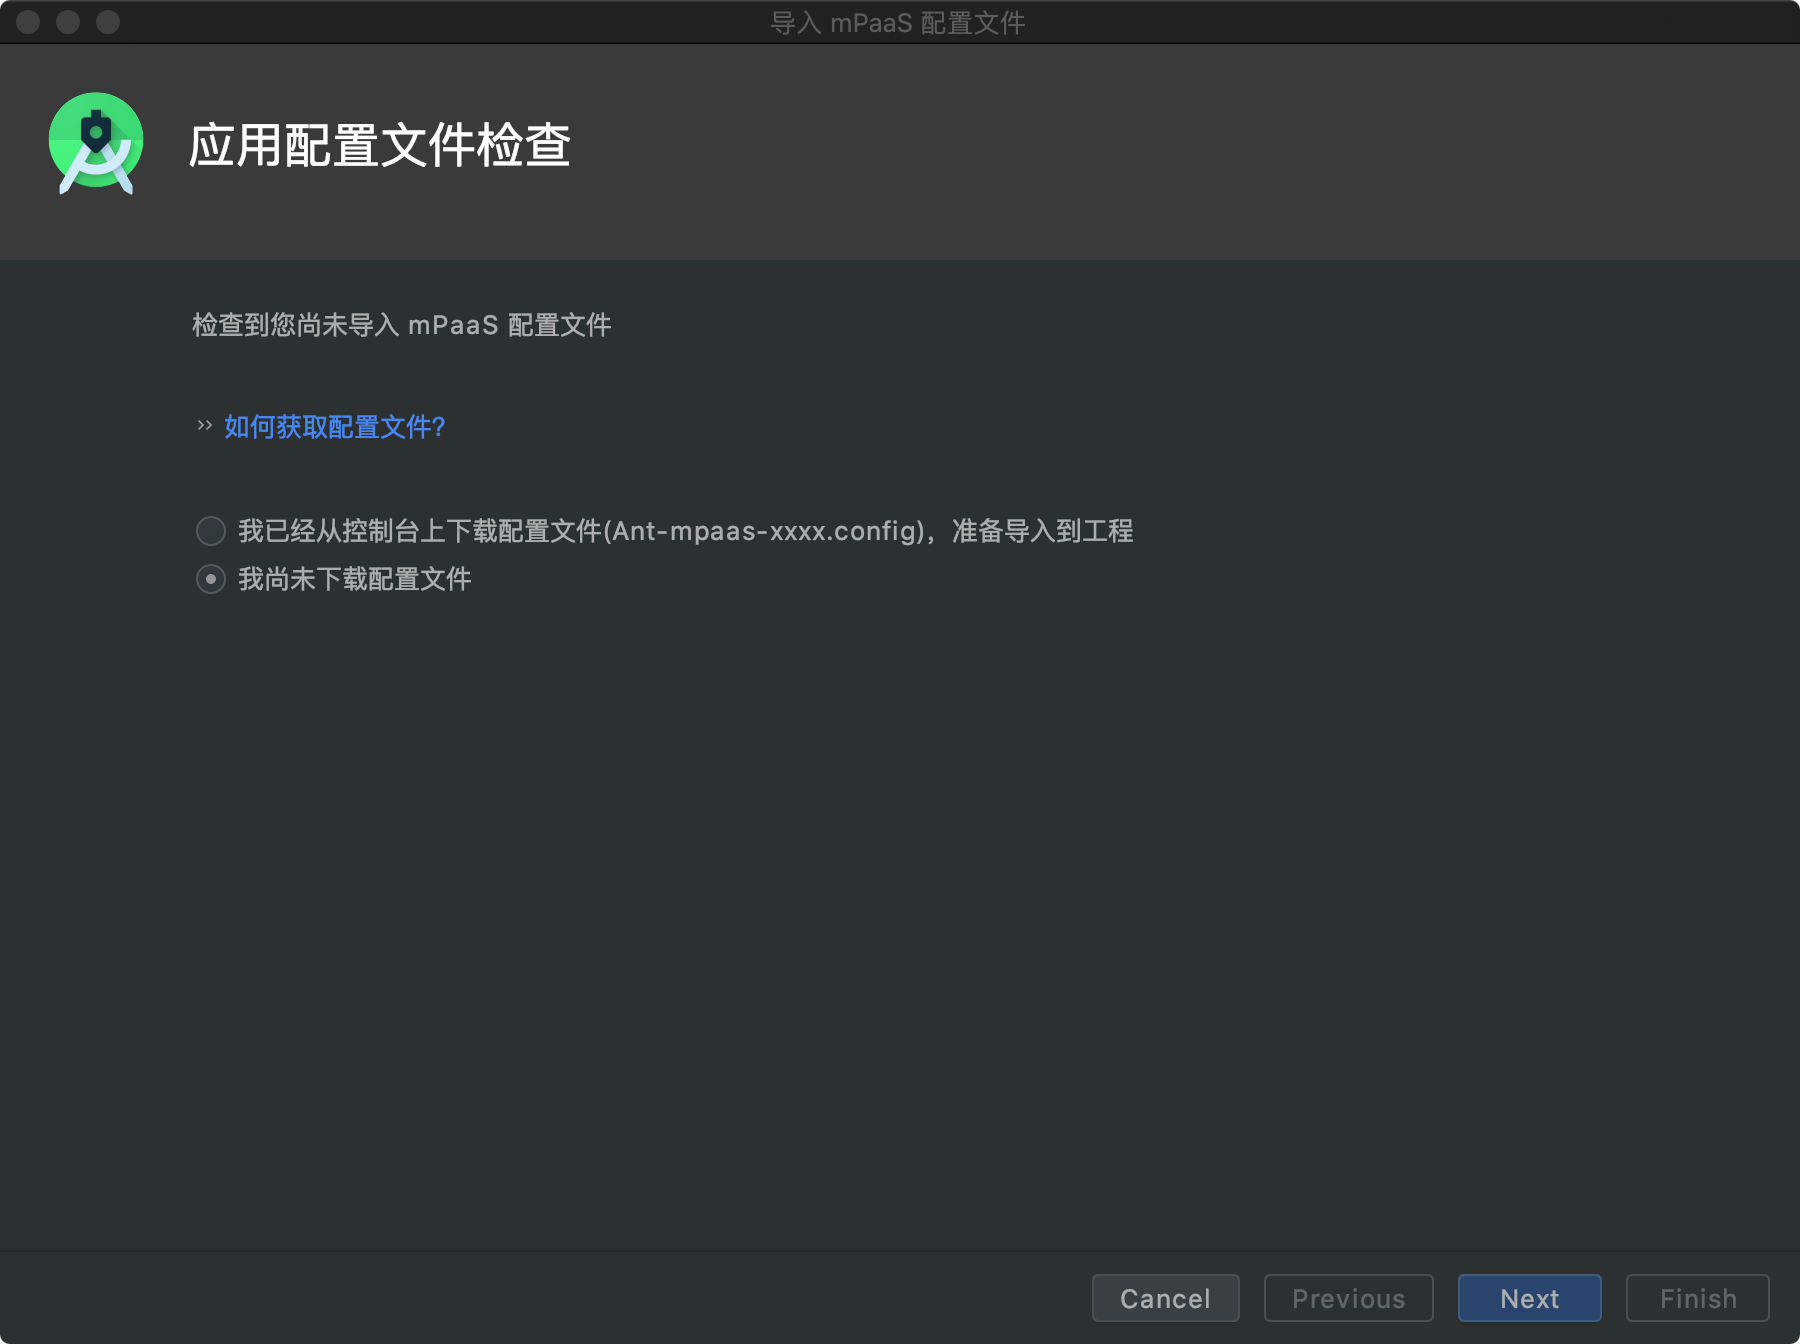The image size is (1800, 1344).
Task: Click the window title 导入 mPaaS 配置文件
Action: (898, 22)
